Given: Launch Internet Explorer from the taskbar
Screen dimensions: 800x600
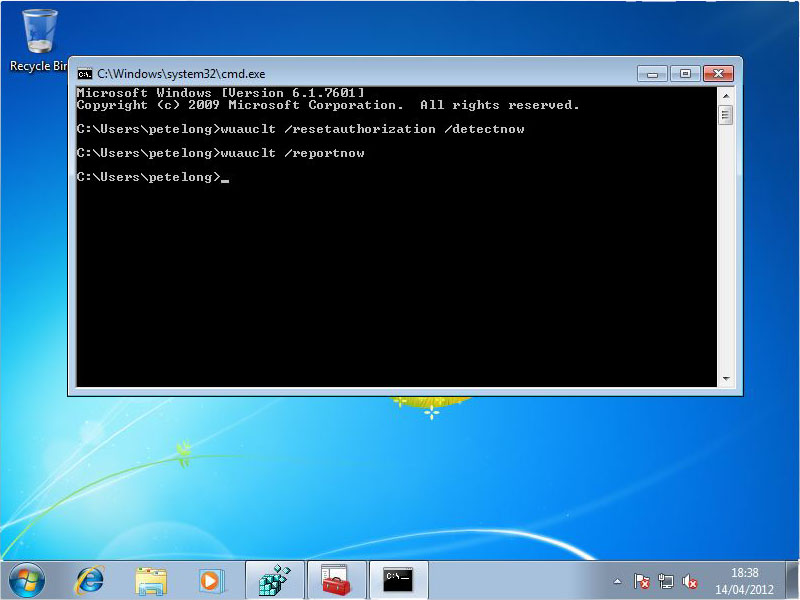Looking at the screenshot, I should click(90, 581).
